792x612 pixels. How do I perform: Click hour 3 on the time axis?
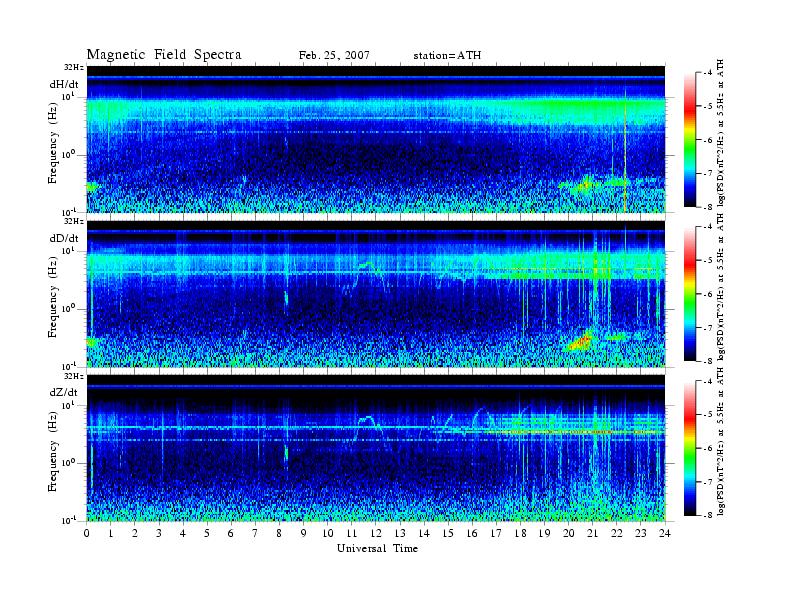159,534
